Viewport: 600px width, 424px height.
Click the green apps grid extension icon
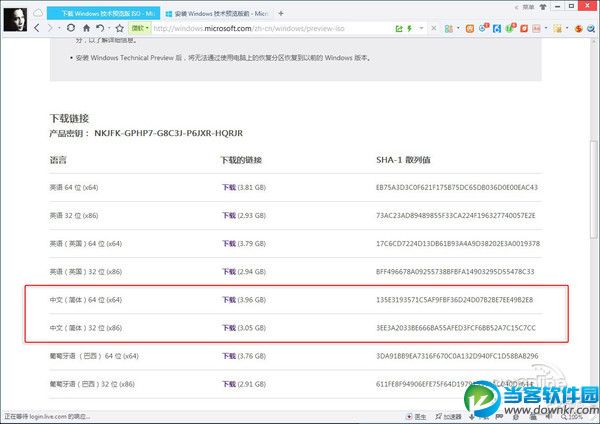pyautogui.click(x=448, y=28)
